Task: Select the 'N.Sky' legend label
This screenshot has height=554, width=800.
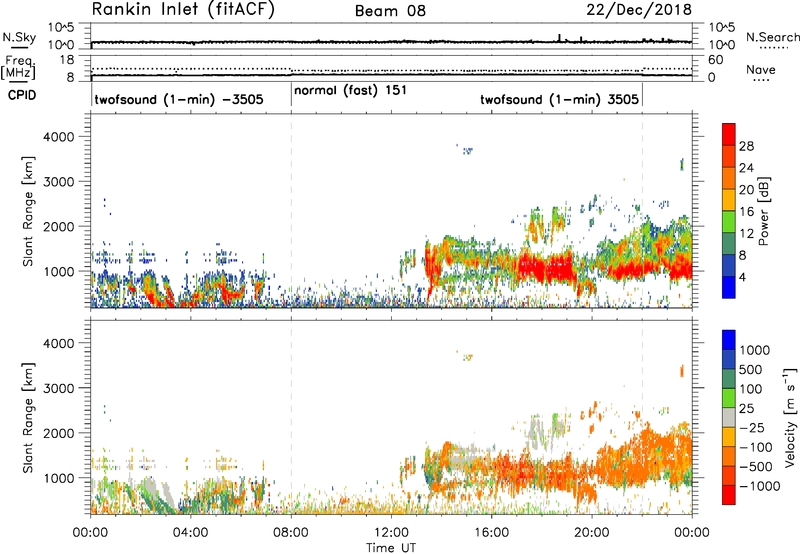Action: [x=19, y=37]
